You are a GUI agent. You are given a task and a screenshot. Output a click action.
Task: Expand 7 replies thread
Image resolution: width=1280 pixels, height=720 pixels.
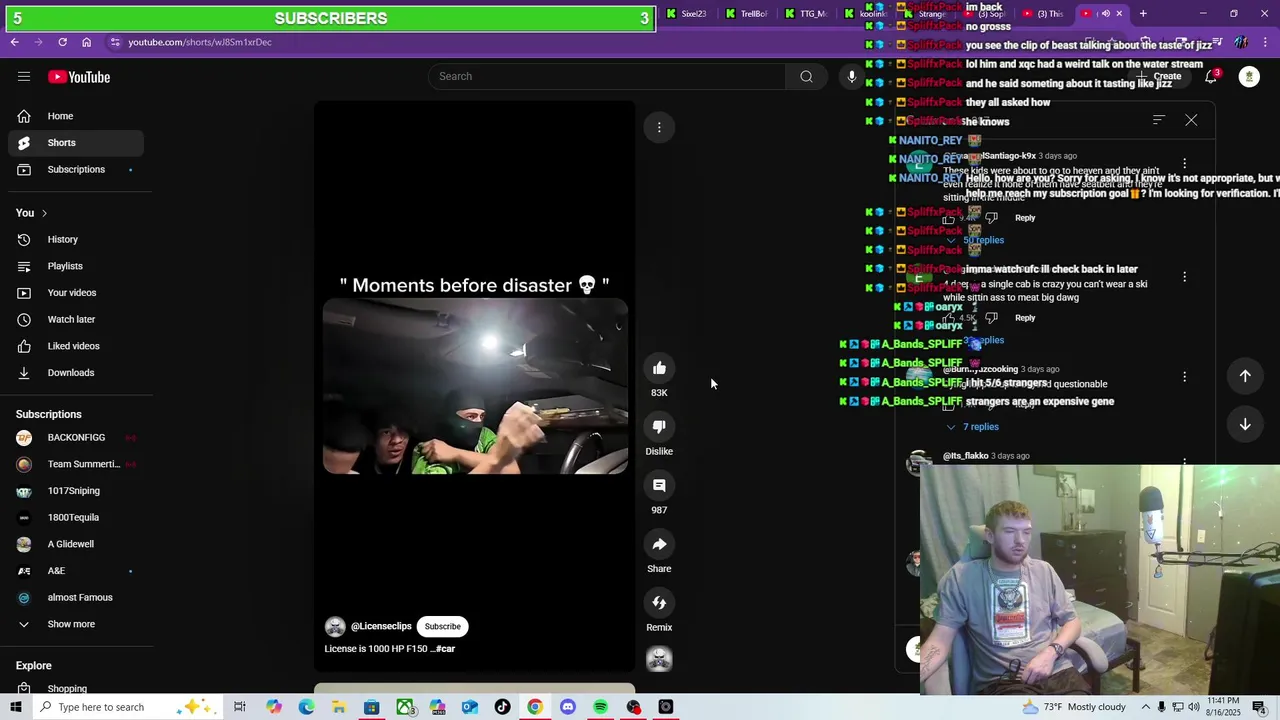pyautogui.click(x=973, y=427)
